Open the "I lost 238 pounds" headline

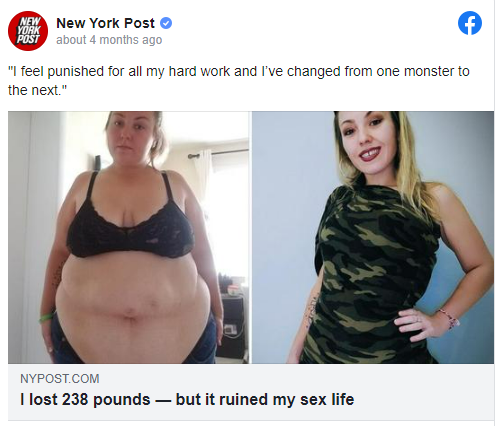tap(187, 400)
